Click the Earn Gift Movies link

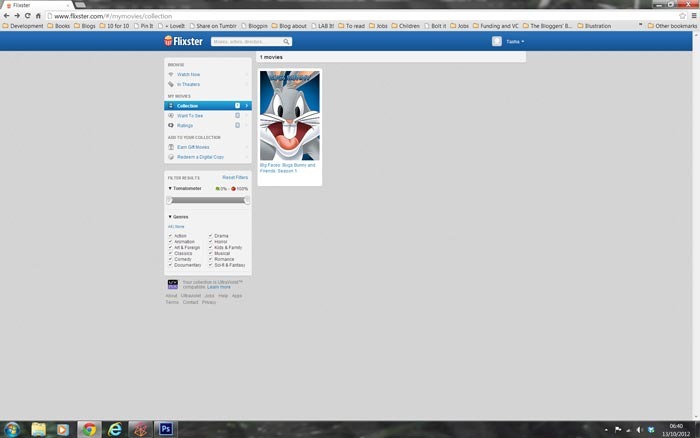193,147
